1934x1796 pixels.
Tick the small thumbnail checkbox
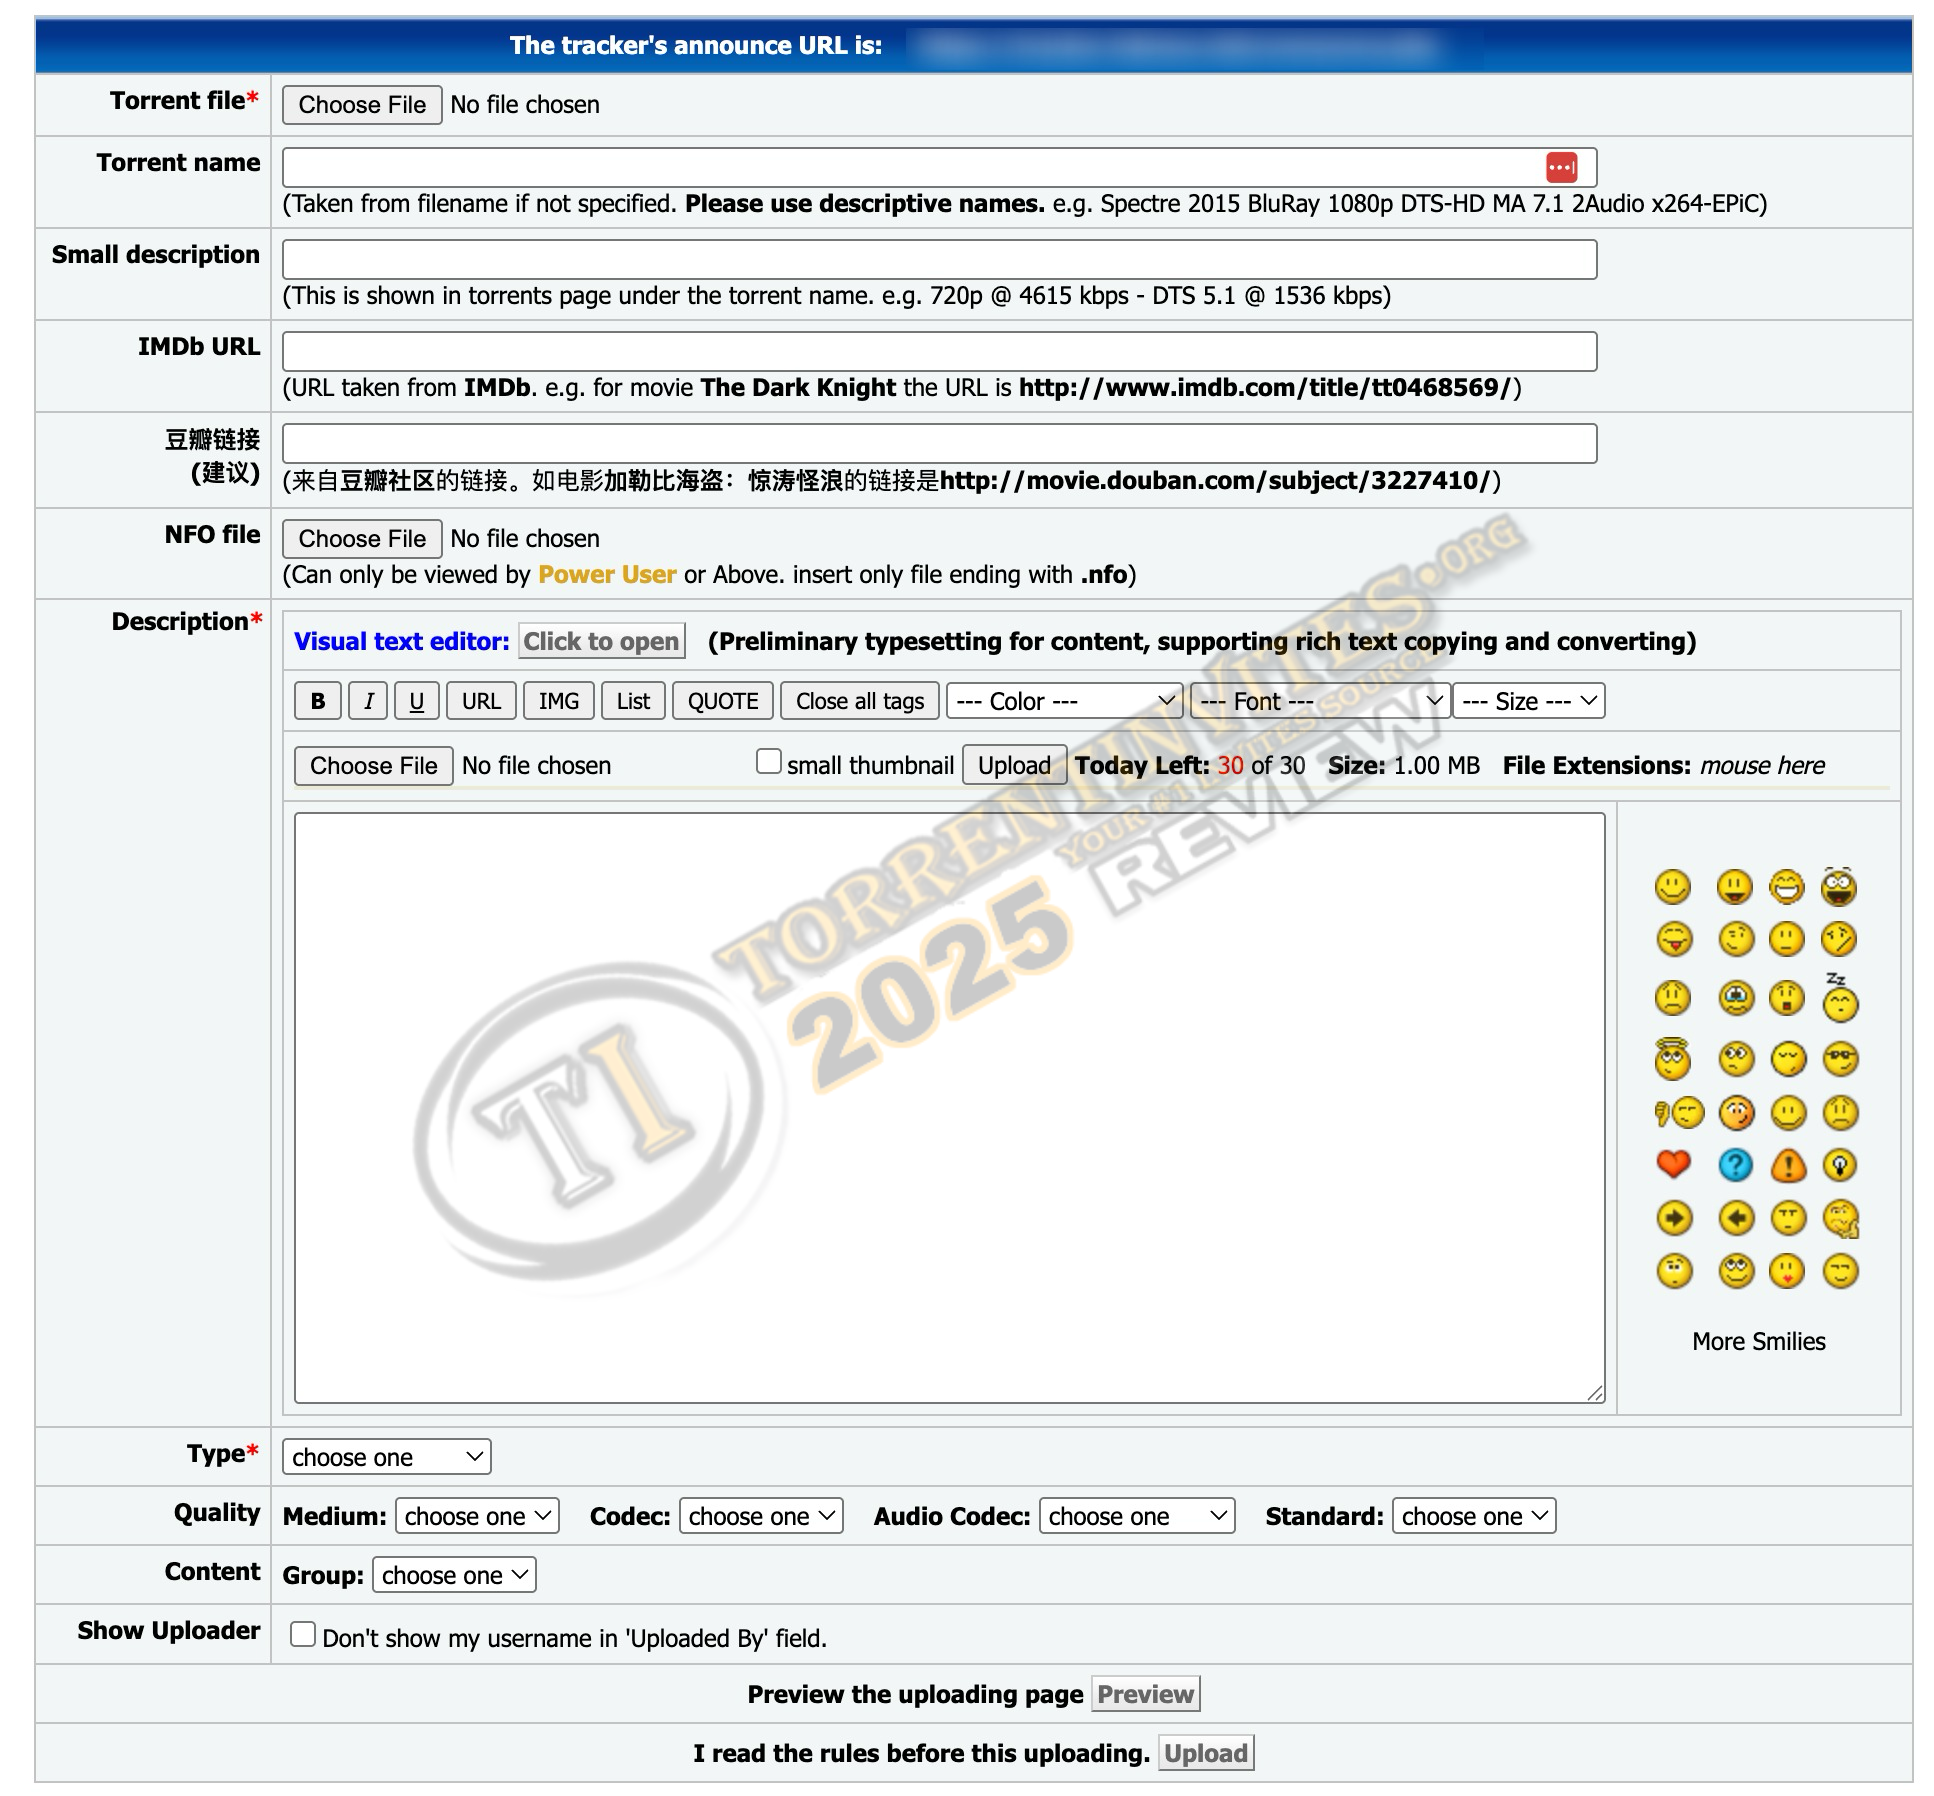[x=768, y=762]
